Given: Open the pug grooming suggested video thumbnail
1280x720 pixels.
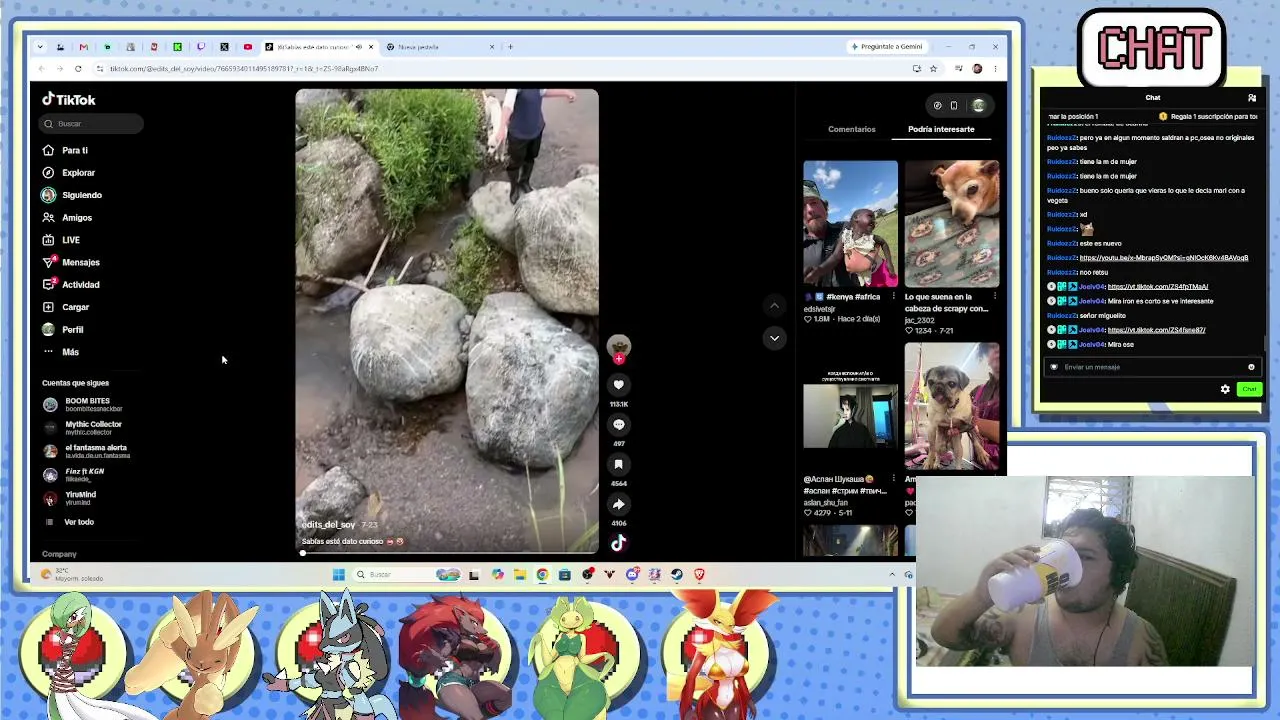Looking at the screenshot, I should [x=952, y=407].
